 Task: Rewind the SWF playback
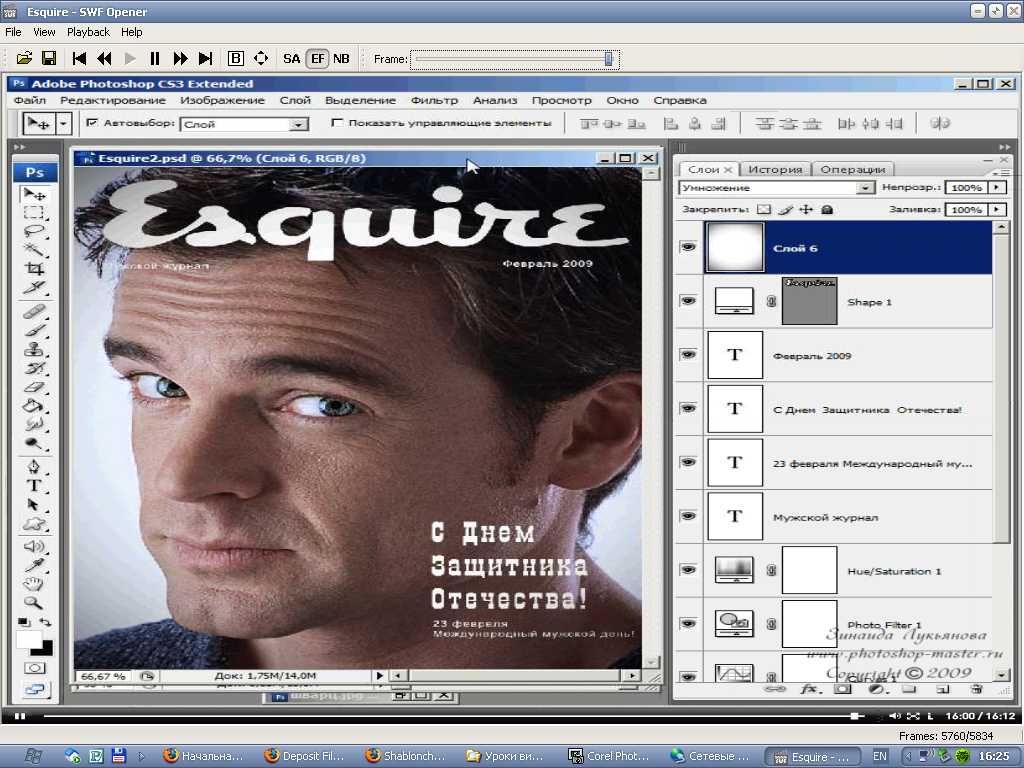tap(104, 58)
